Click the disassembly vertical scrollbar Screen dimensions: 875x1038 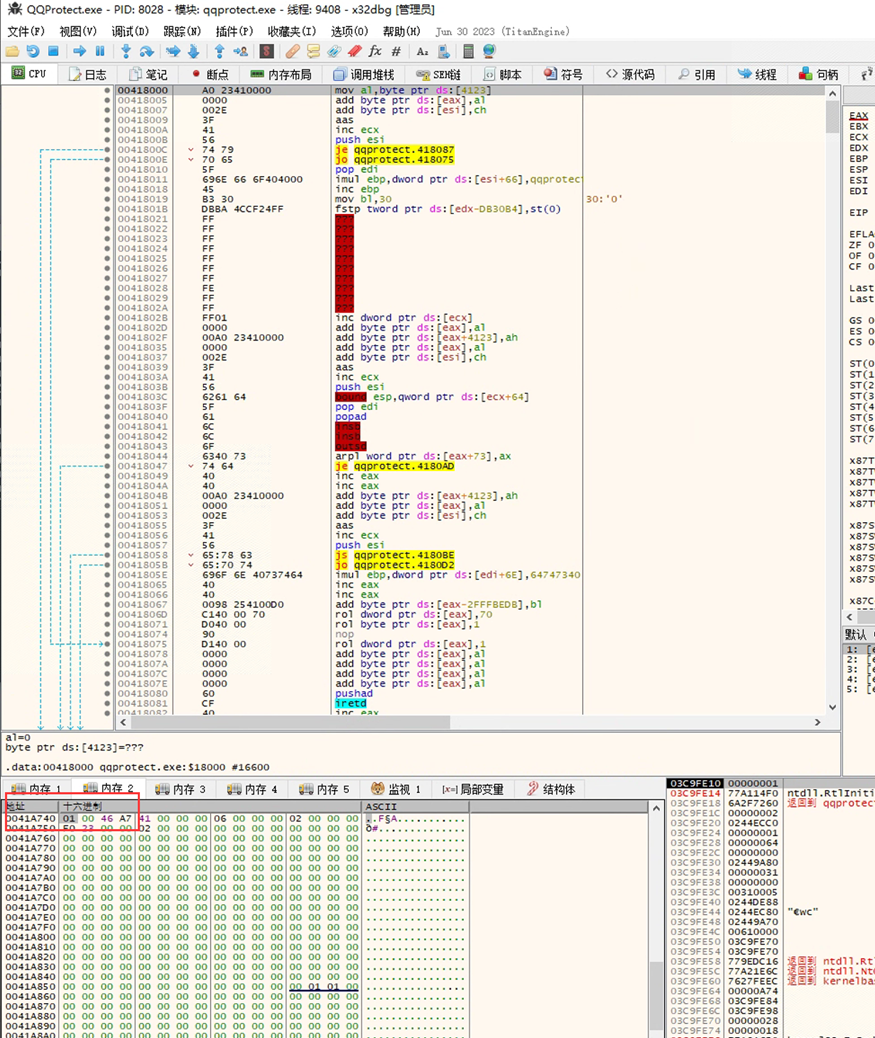pyautogui.click(x=833, y=400)
